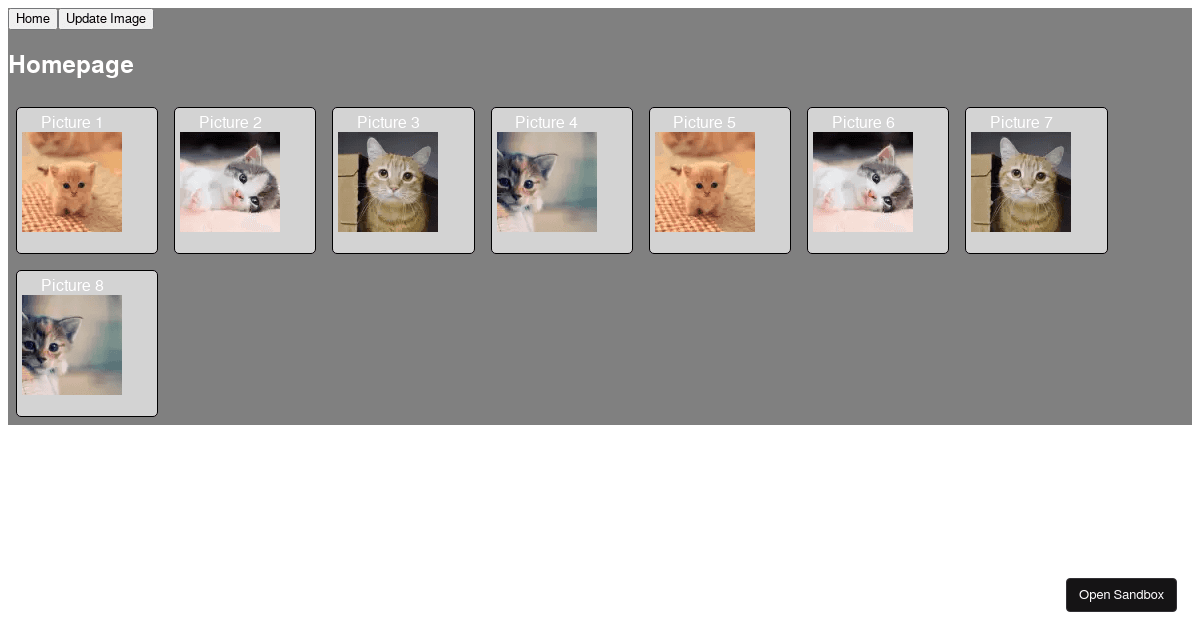
Task: Open the Update Image page
Action: [106, 19]
